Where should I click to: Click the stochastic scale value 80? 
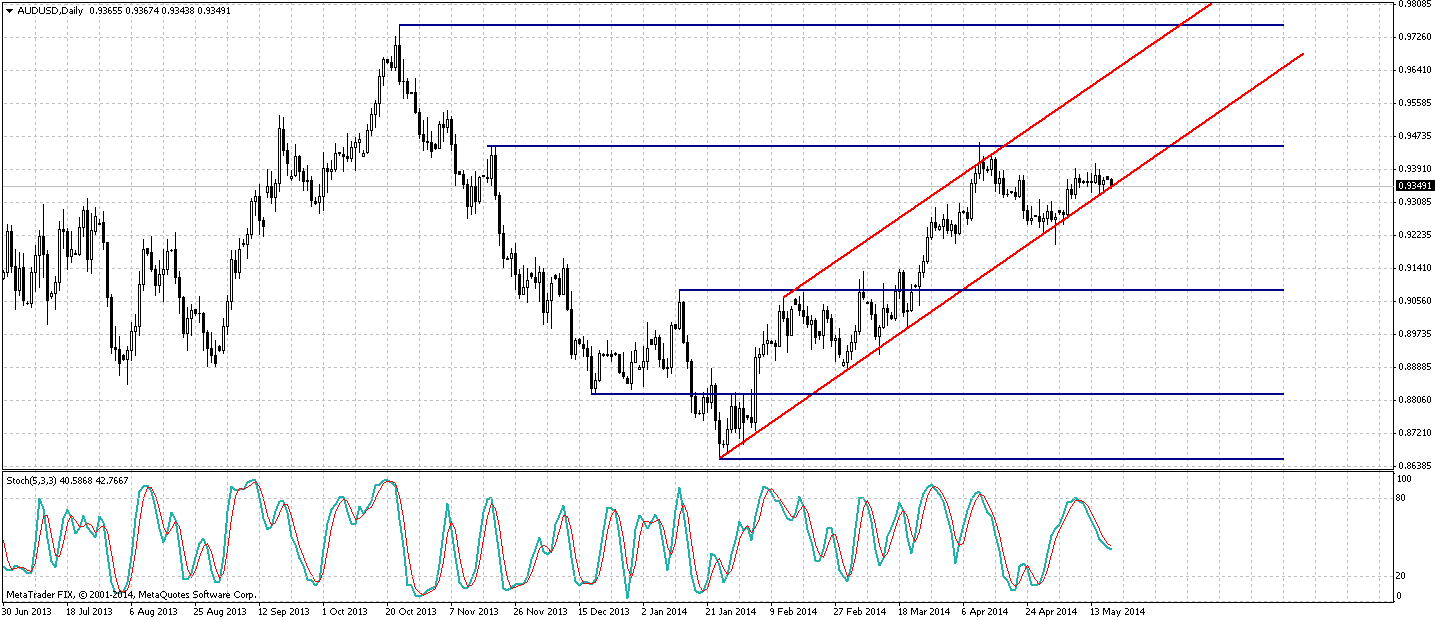[1404, 498]
